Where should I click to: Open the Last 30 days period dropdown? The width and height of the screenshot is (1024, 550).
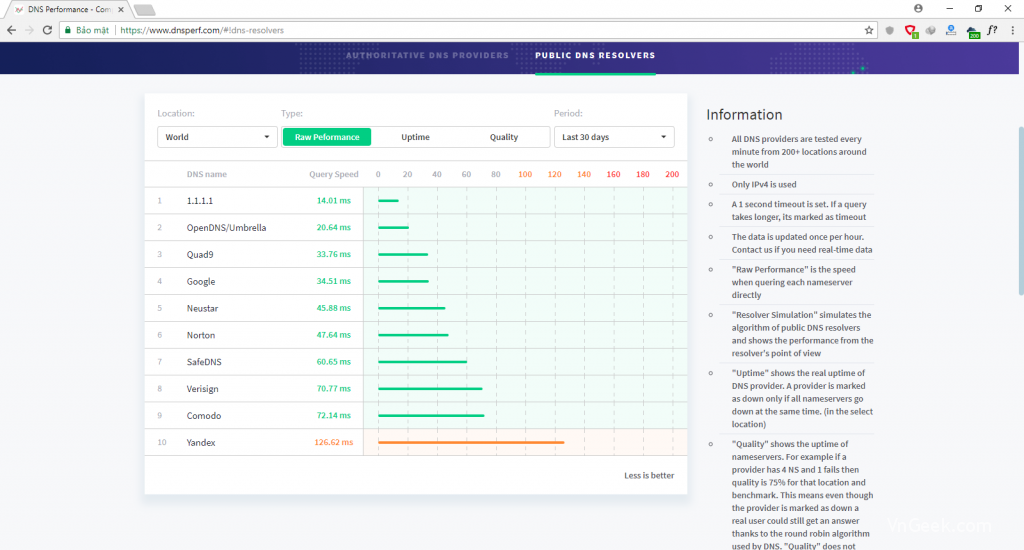point(614,137)
